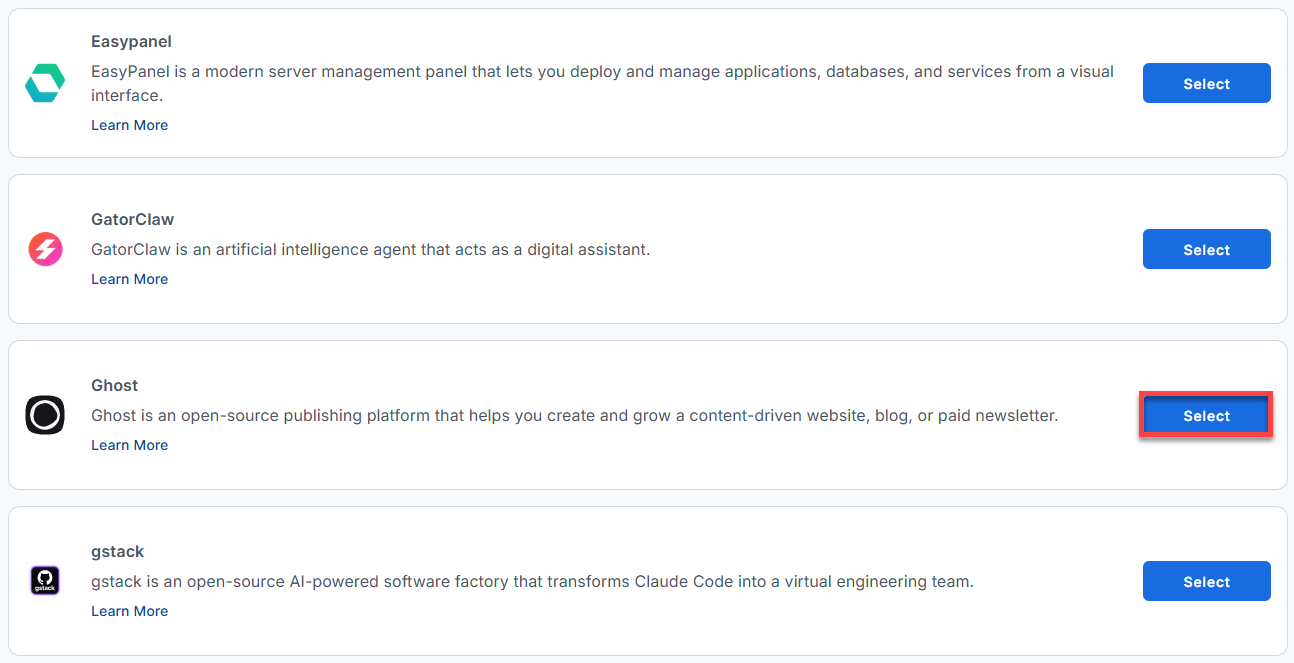
Task: Select the GatorClaw application
Action: point(1206,249)
